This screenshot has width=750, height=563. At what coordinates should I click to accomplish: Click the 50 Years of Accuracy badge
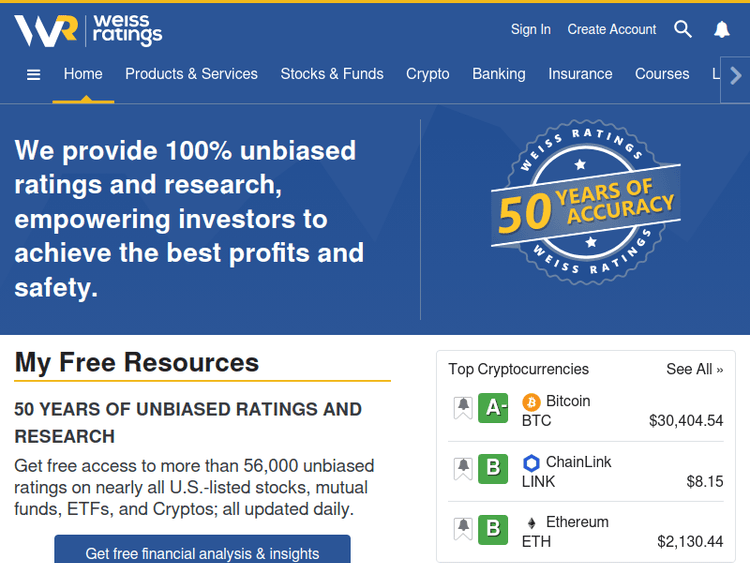(x=586, y=205)
